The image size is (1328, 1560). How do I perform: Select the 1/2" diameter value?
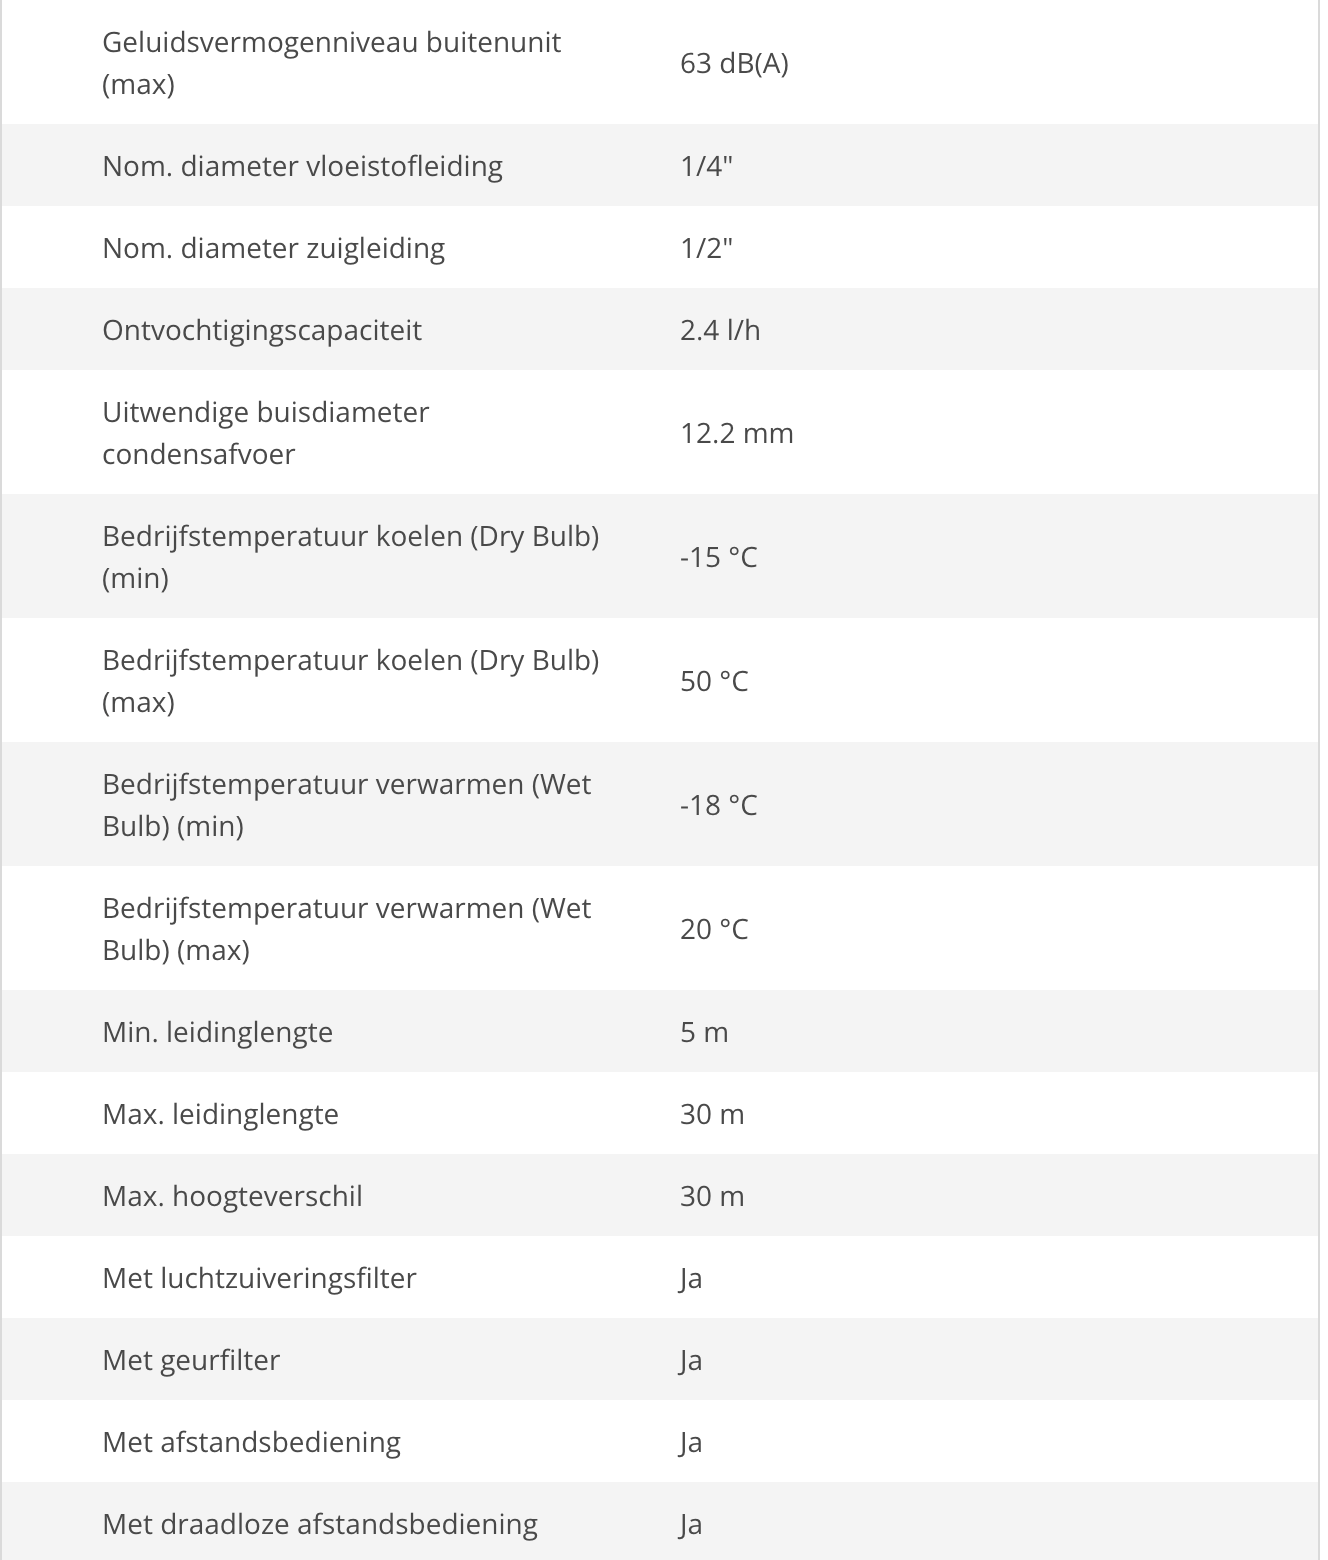[706, 248]
